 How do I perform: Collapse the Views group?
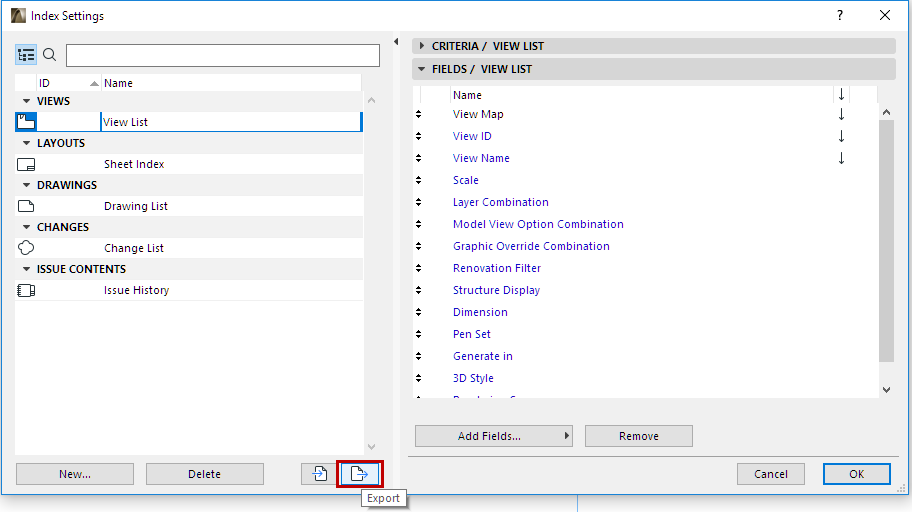27,101
